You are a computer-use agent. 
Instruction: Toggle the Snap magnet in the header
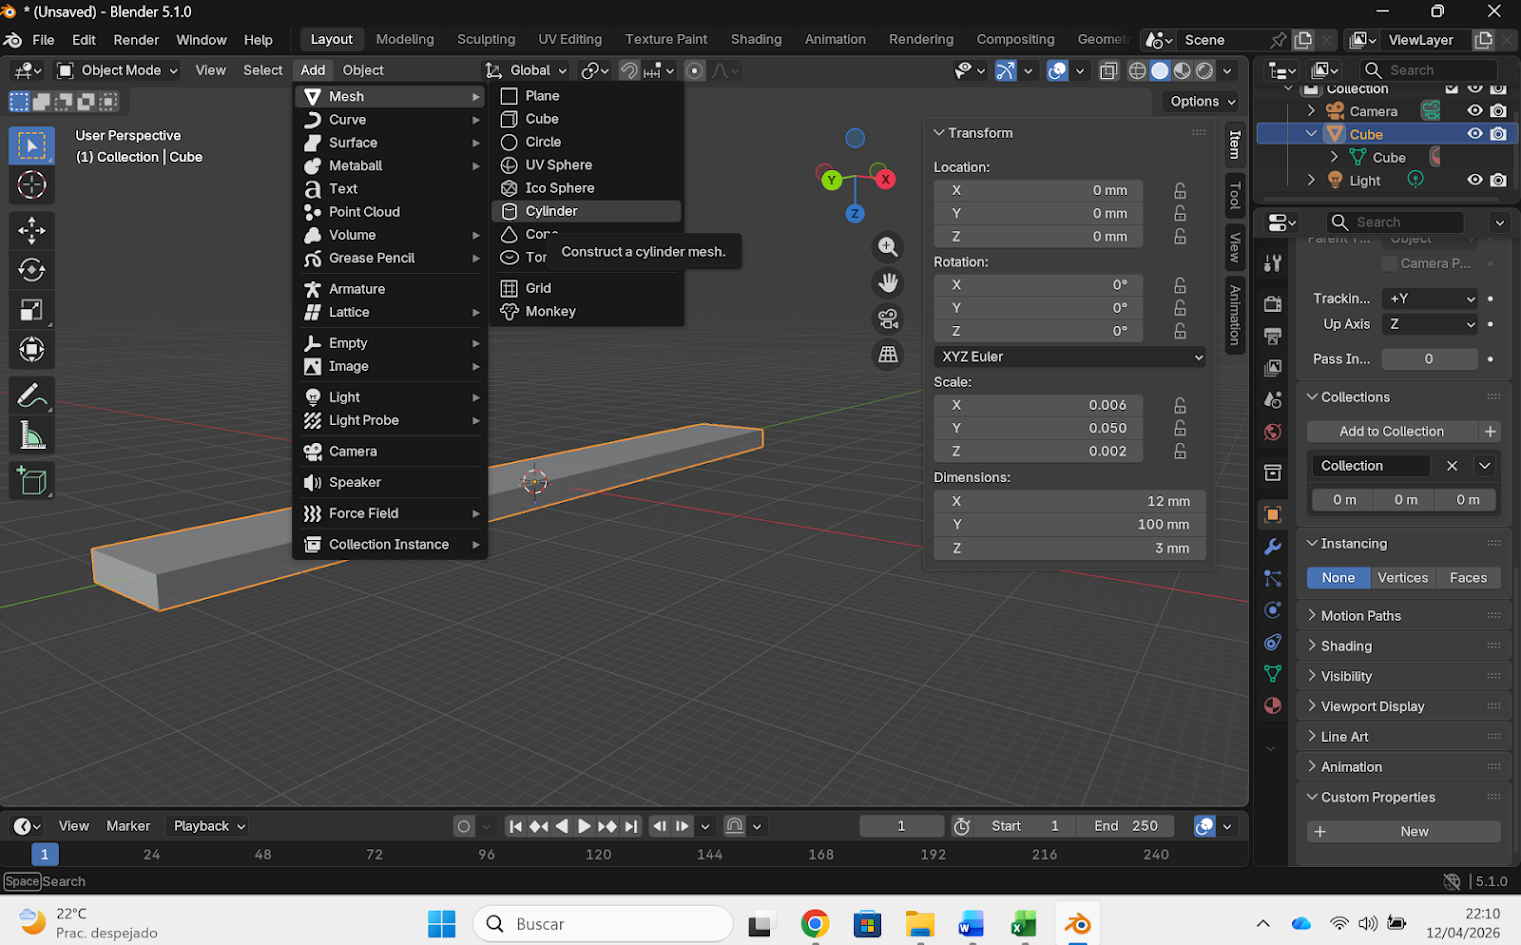tap(629, 71)
